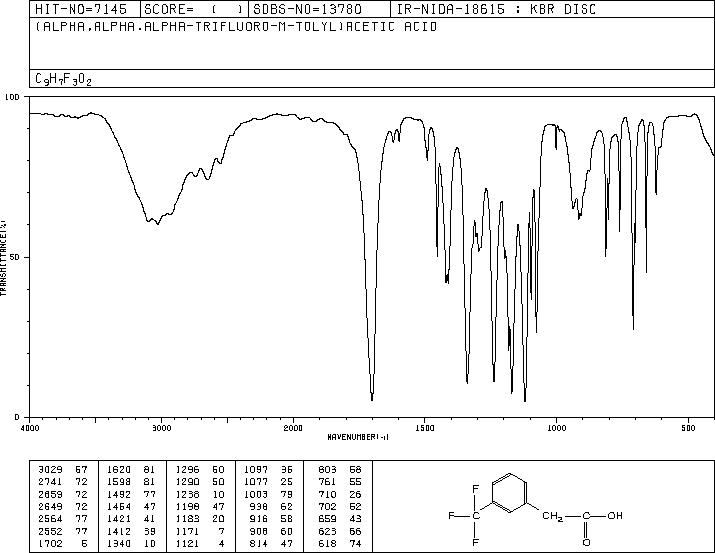The height and width of the screenshot is (553, 715).
Task: Click peak table entry 2564
Action: [50, 519]
